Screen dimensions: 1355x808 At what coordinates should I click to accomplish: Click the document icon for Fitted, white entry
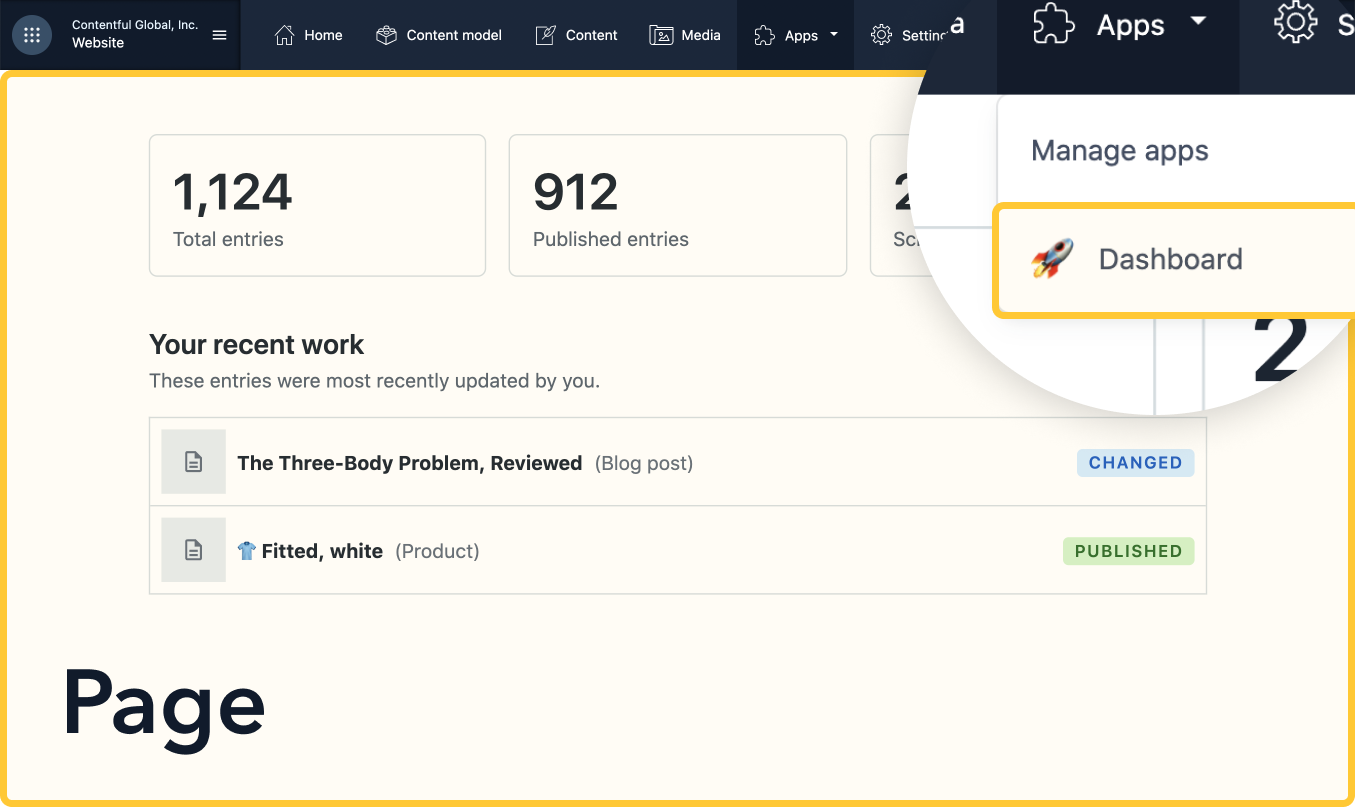tap(194, 550)
